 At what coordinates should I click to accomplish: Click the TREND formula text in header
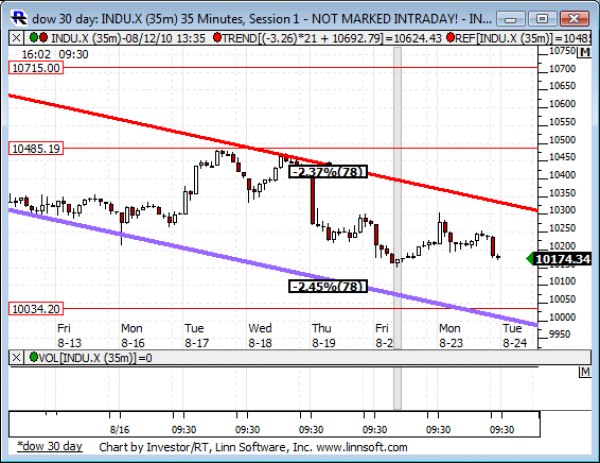331,38
